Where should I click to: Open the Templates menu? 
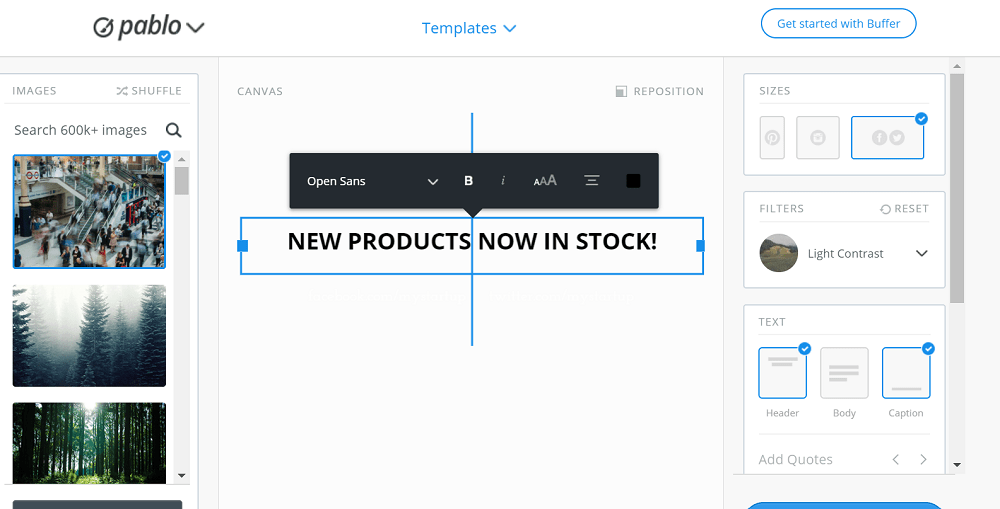click(469, 28)
